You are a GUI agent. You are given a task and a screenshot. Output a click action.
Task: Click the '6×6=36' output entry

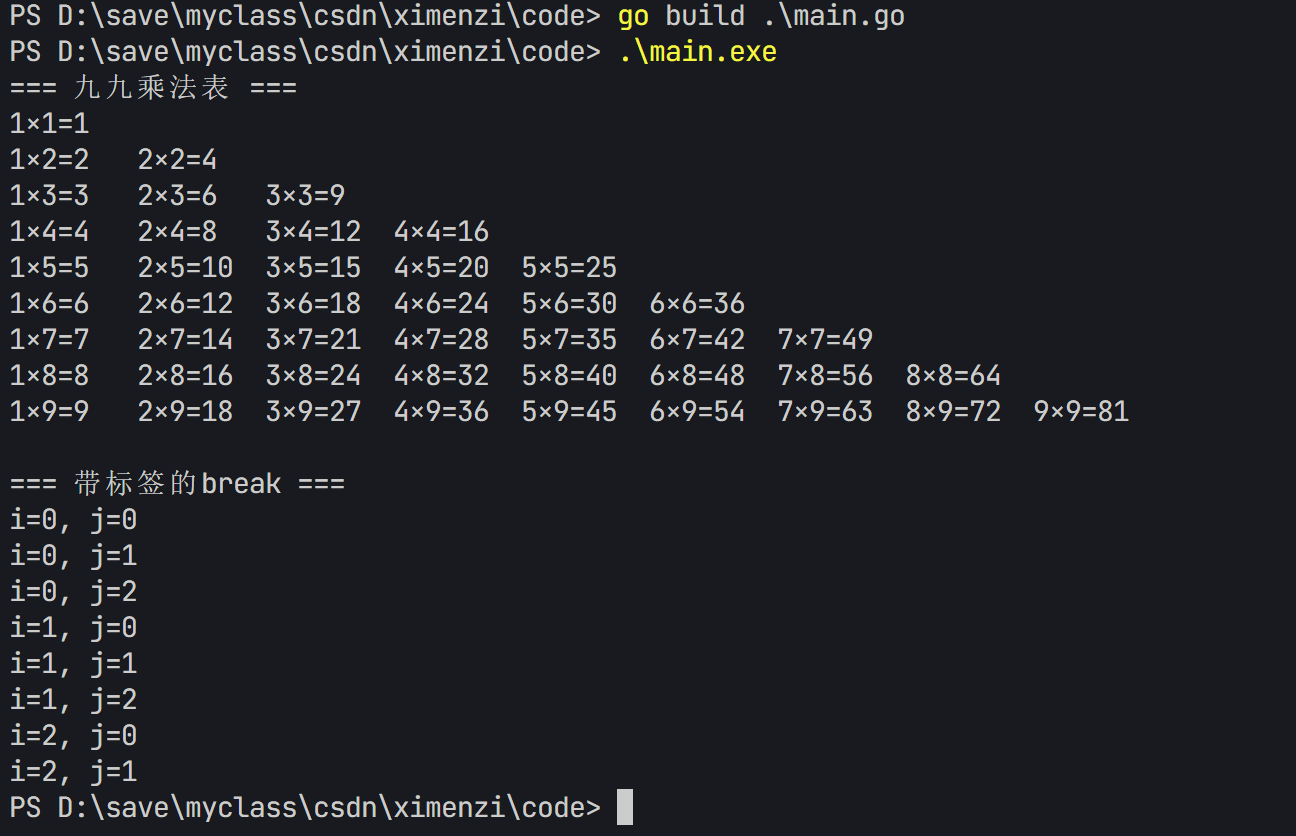tap(697, 304)
